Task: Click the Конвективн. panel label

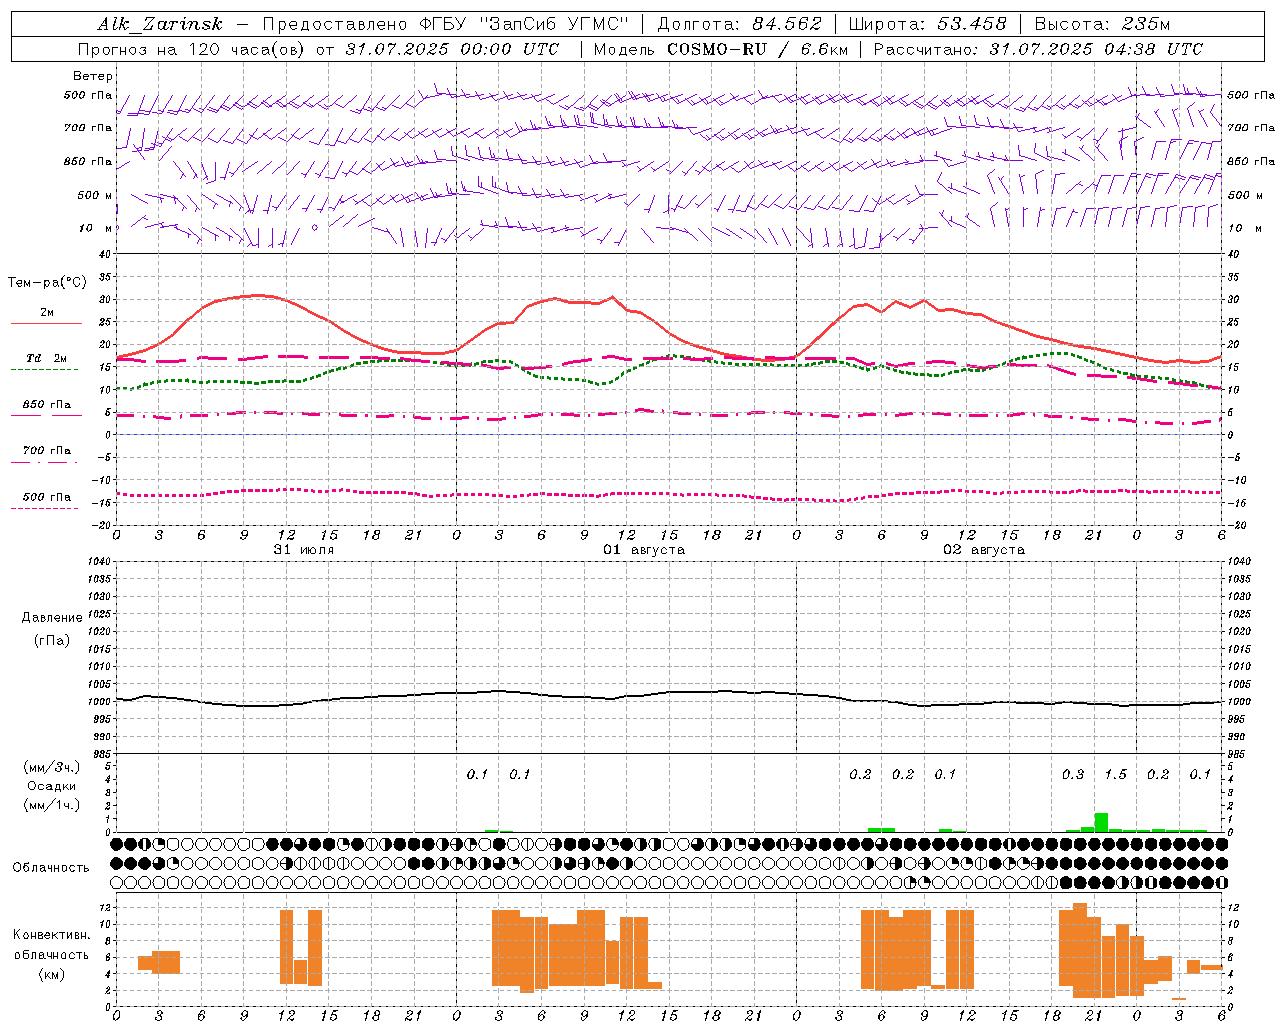Action: [51, 935]
